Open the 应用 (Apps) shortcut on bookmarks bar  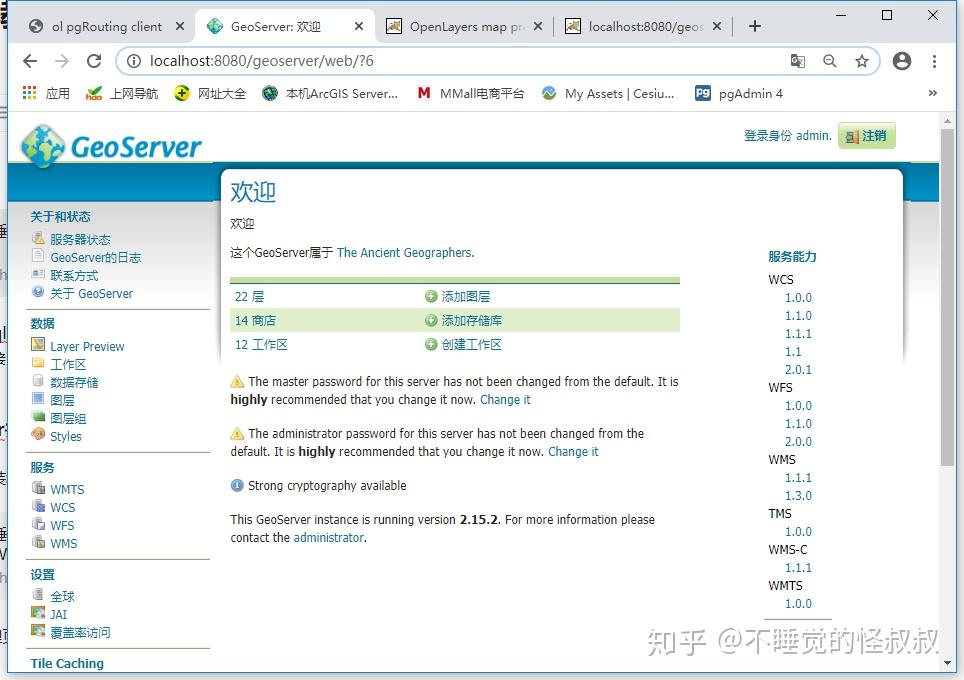tap(45, 94)
